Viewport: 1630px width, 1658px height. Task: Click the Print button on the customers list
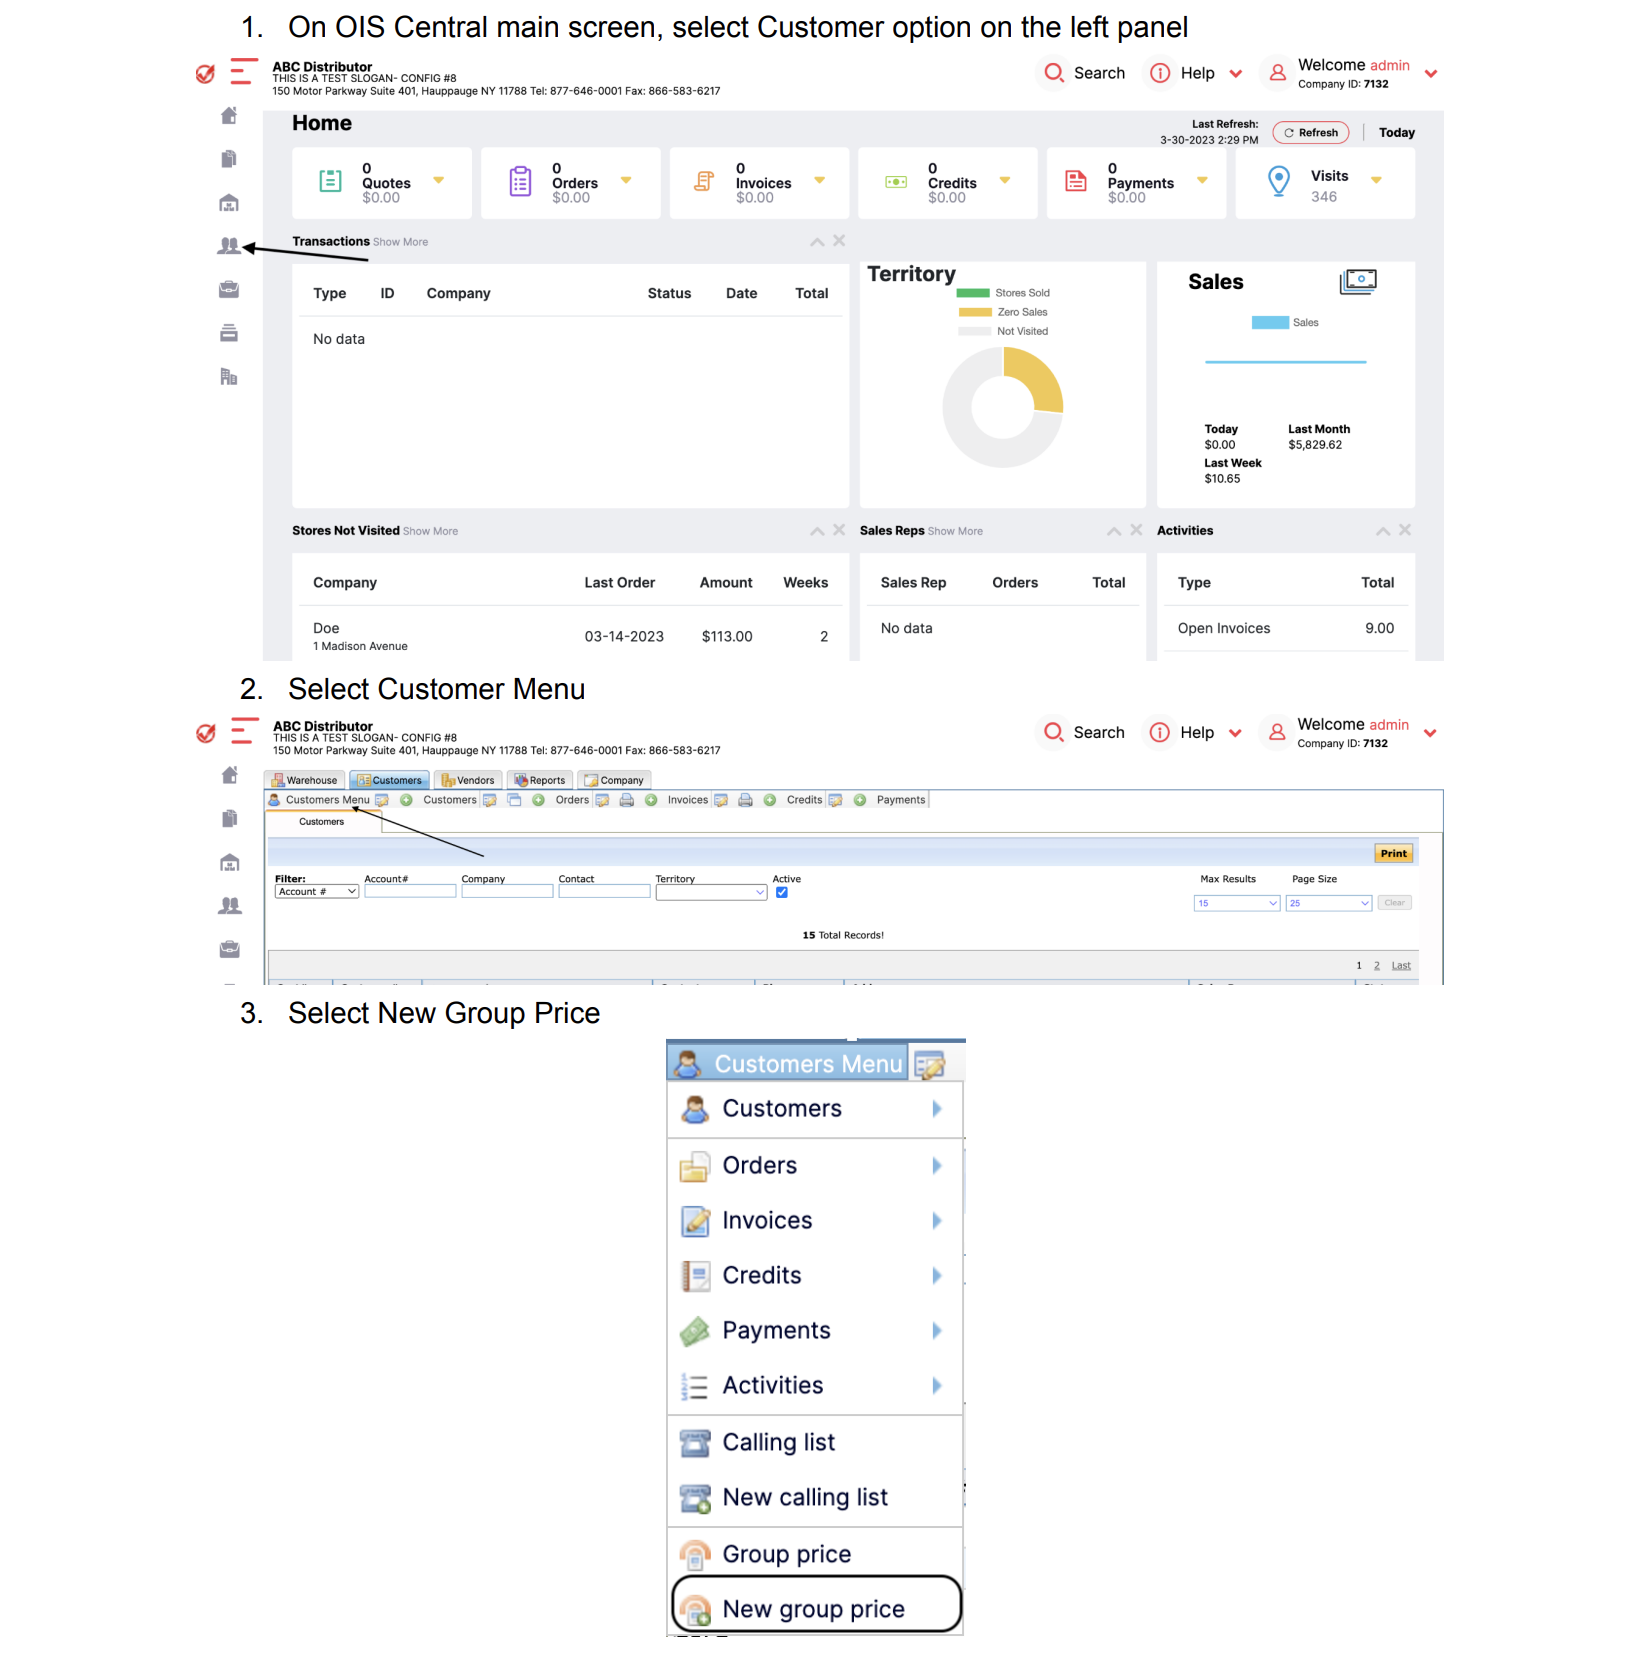tap(1393, 852)
